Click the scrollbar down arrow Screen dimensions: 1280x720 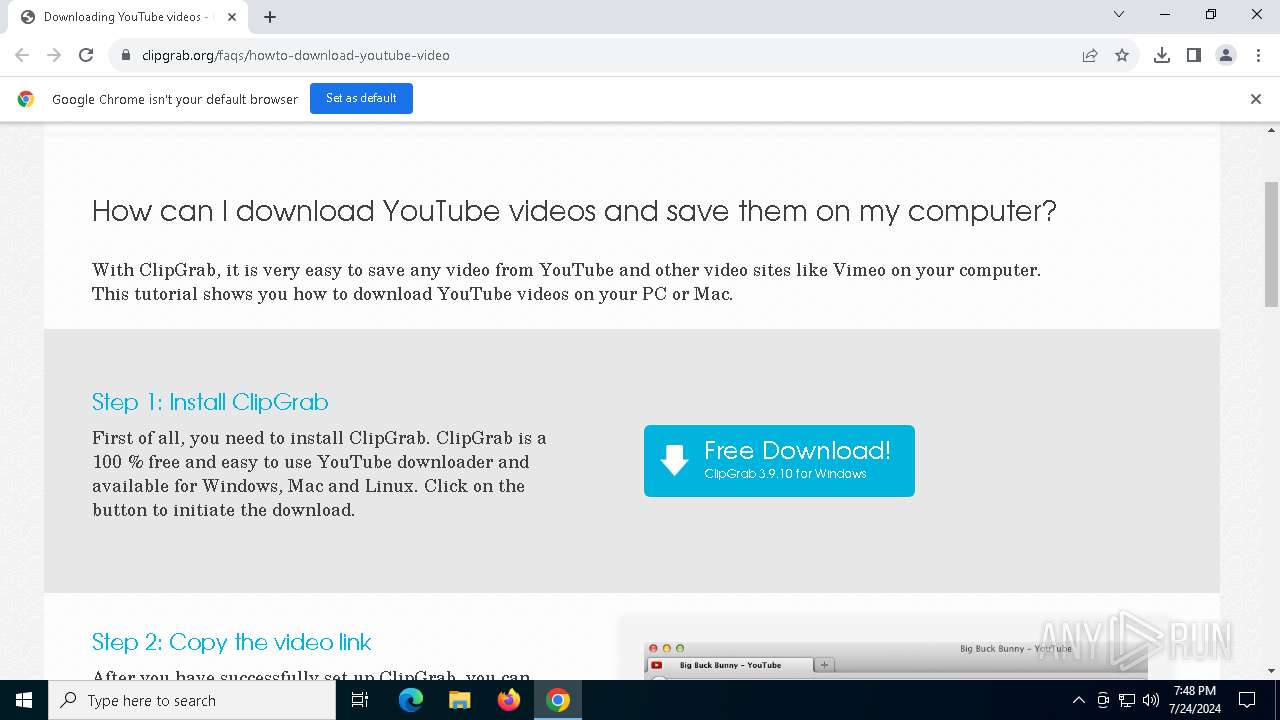coord(1272,671)
